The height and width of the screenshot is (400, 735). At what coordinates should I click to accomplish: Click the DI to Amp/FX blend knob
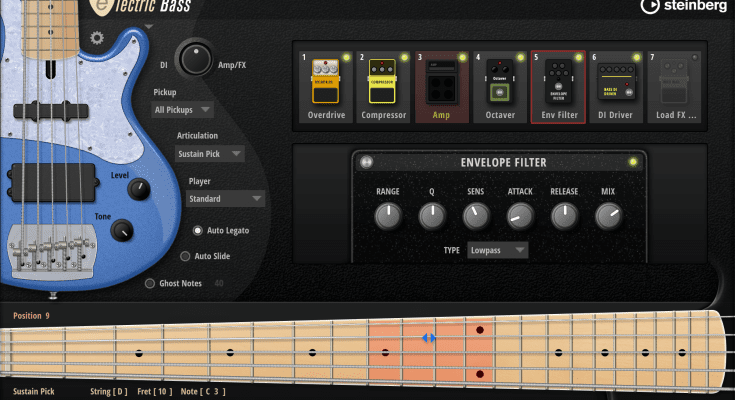click(x=196, y=58)
